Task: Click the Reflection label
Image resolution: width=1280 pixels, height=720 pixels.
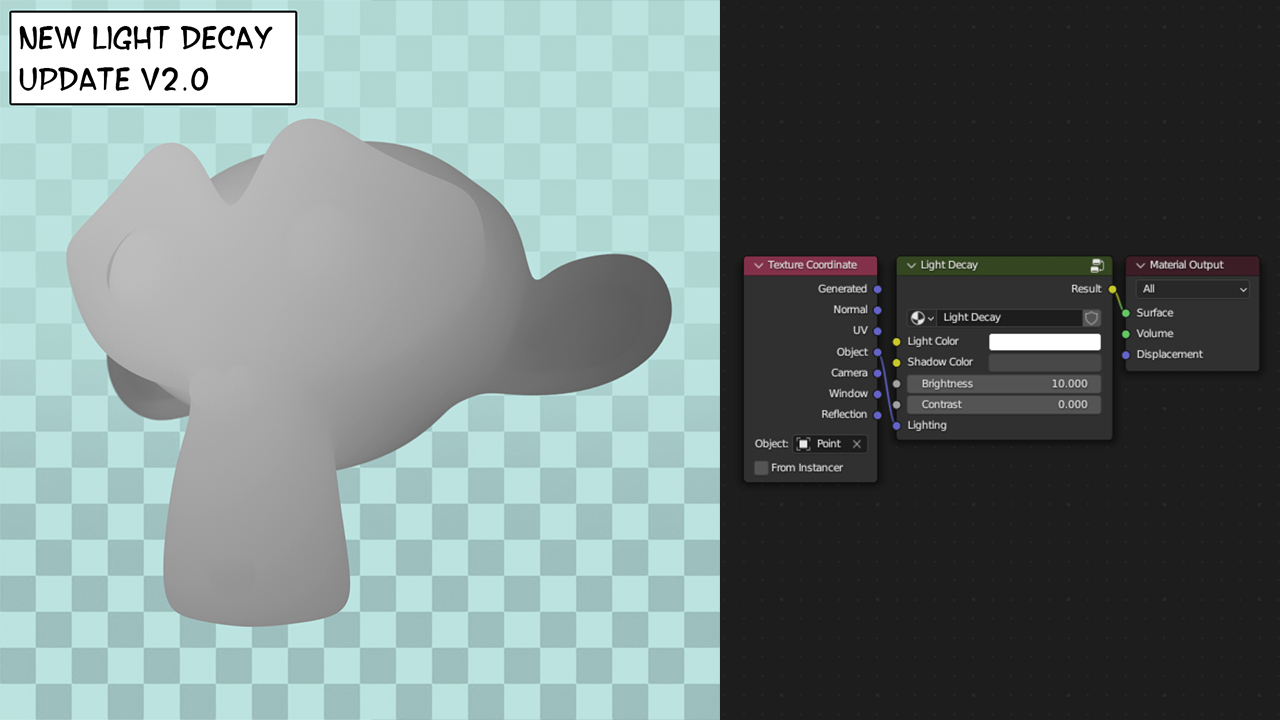Action: pyautogui.click(x=844, y=414)
